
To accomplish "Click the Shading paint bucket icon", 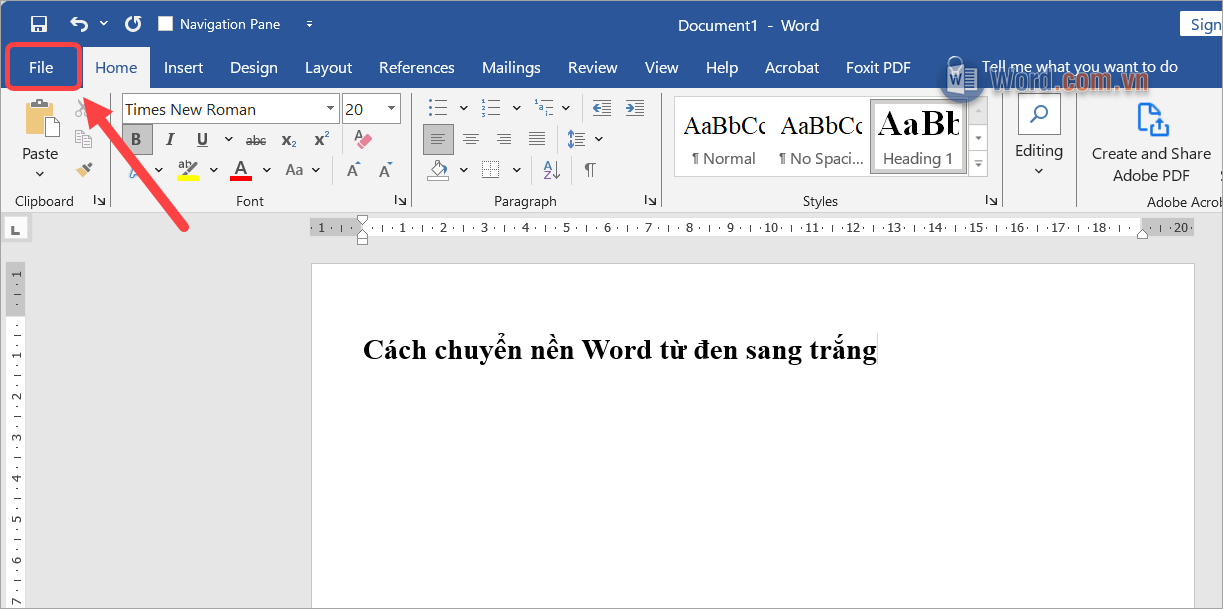I will [437, 170].
